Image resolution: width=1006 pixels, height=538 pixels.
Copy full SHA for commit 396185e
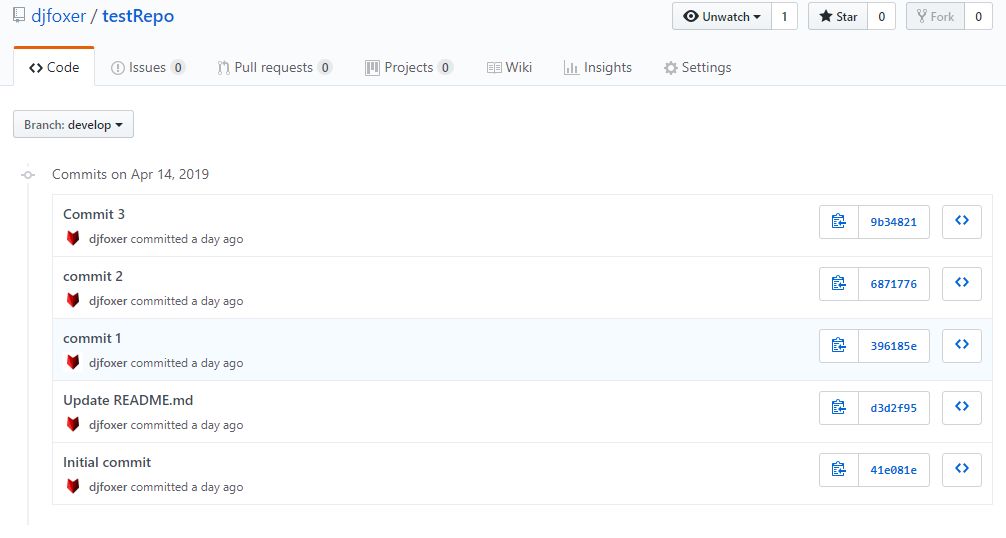click(839, 346)
